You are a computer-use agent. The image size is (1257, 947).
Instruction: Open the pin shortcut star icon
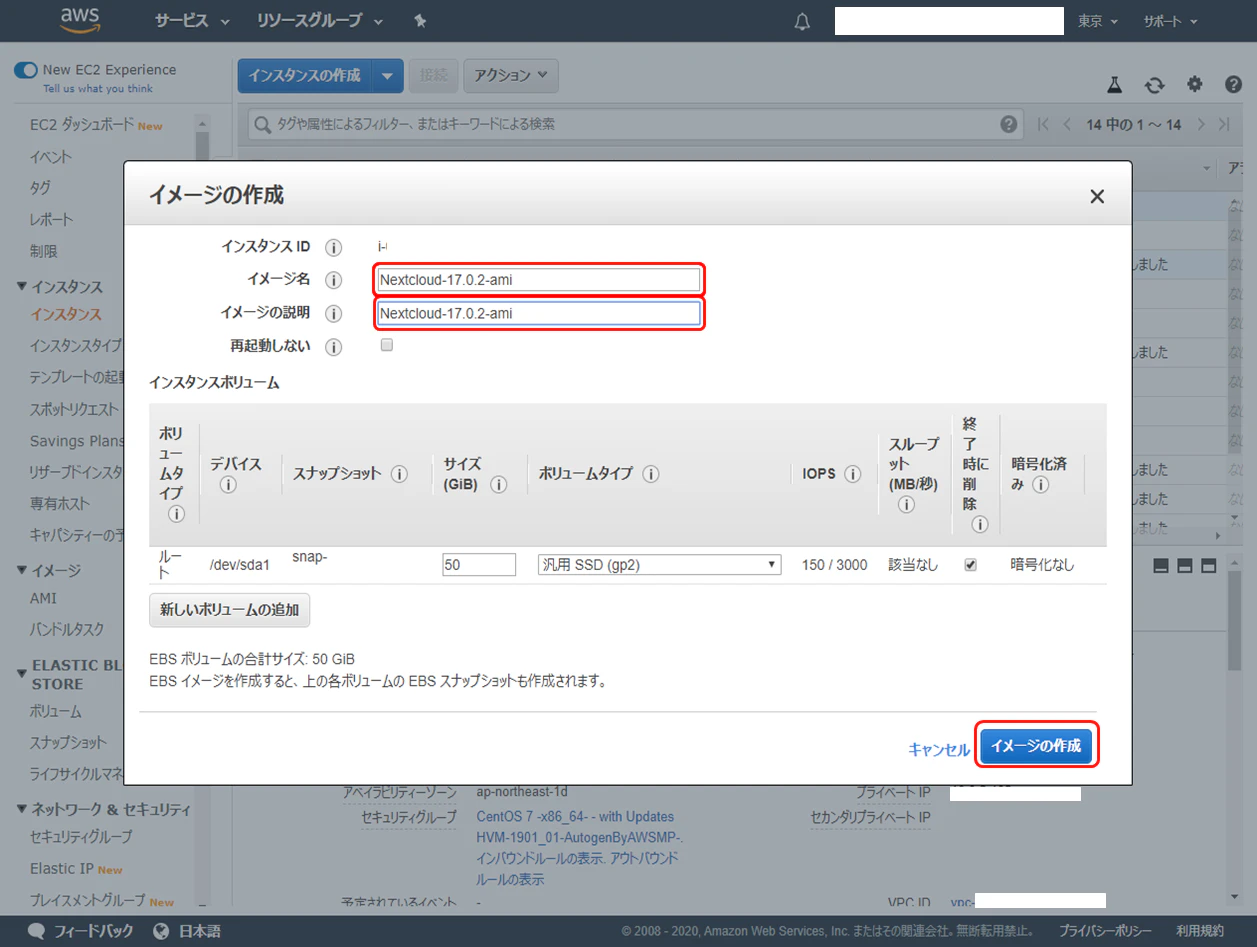(420, 21)
